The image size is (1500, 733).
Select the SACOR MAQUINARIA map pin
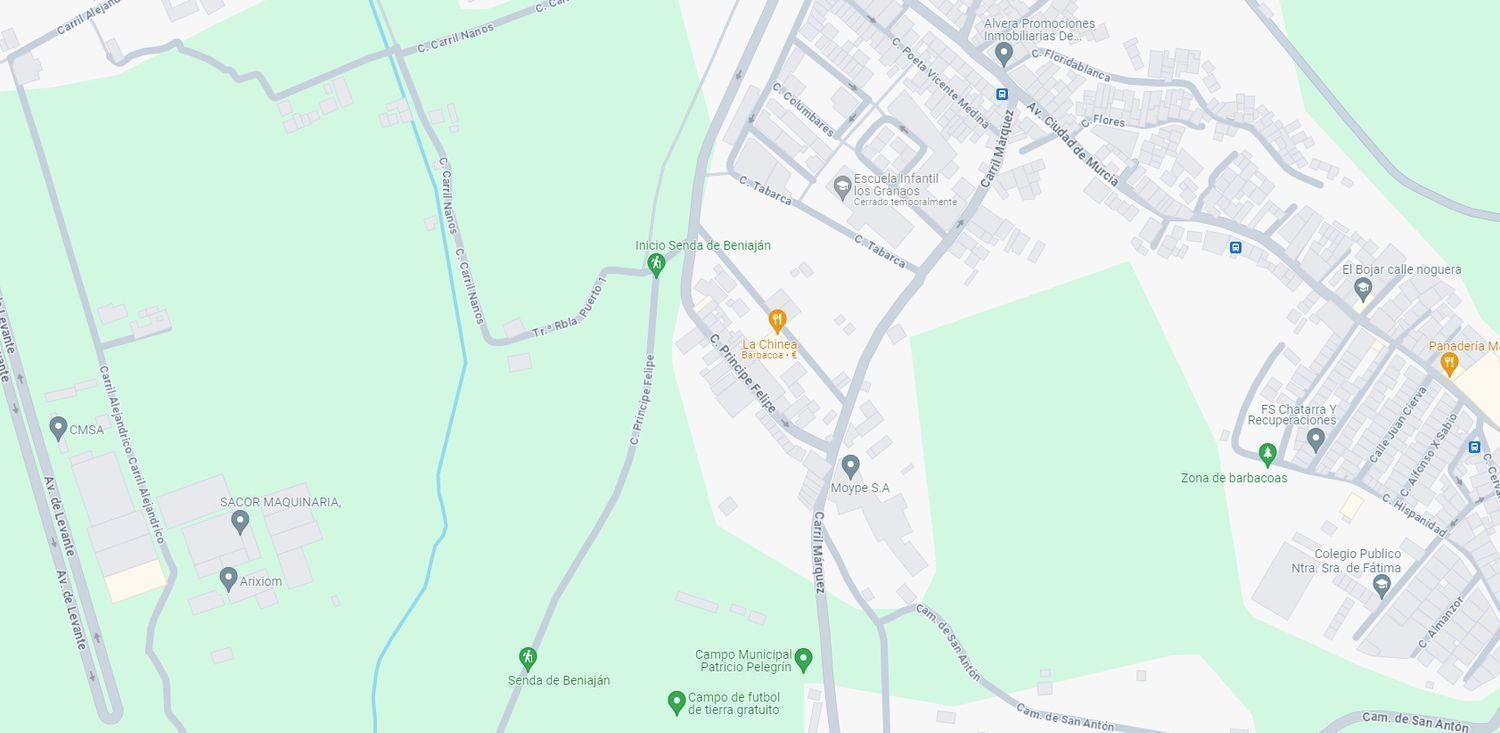pos(240,521)
